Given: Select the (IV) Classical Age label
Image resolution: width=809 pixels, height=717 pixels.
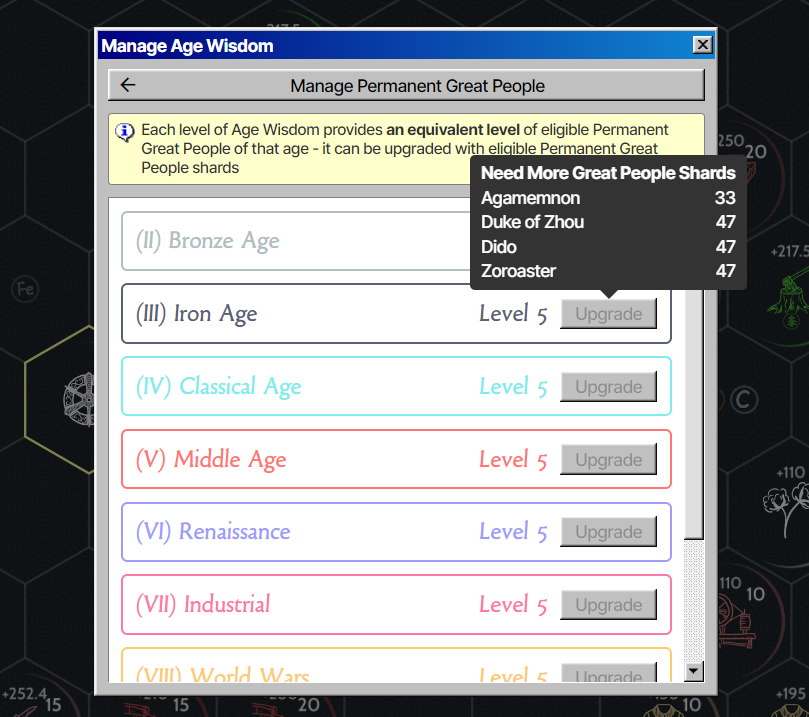Looking at the screenshot, I should click(218, 386).
